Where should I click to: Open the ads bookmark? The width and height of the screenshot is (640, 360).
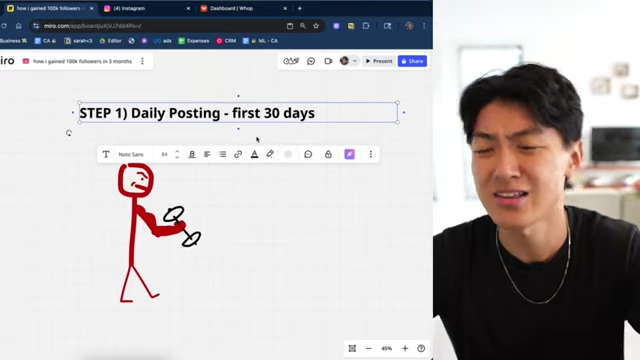tap(163, 41)
